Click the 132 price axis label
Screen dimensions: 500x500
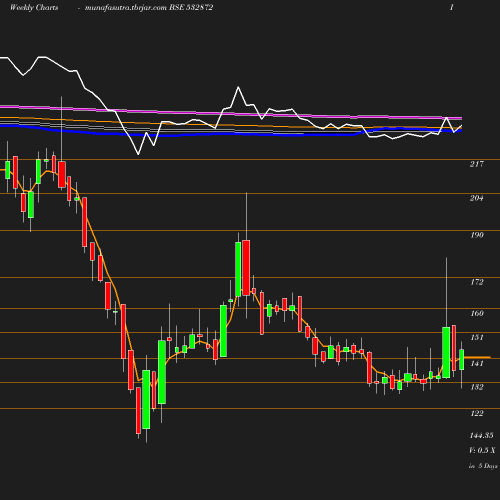point(477,387)
